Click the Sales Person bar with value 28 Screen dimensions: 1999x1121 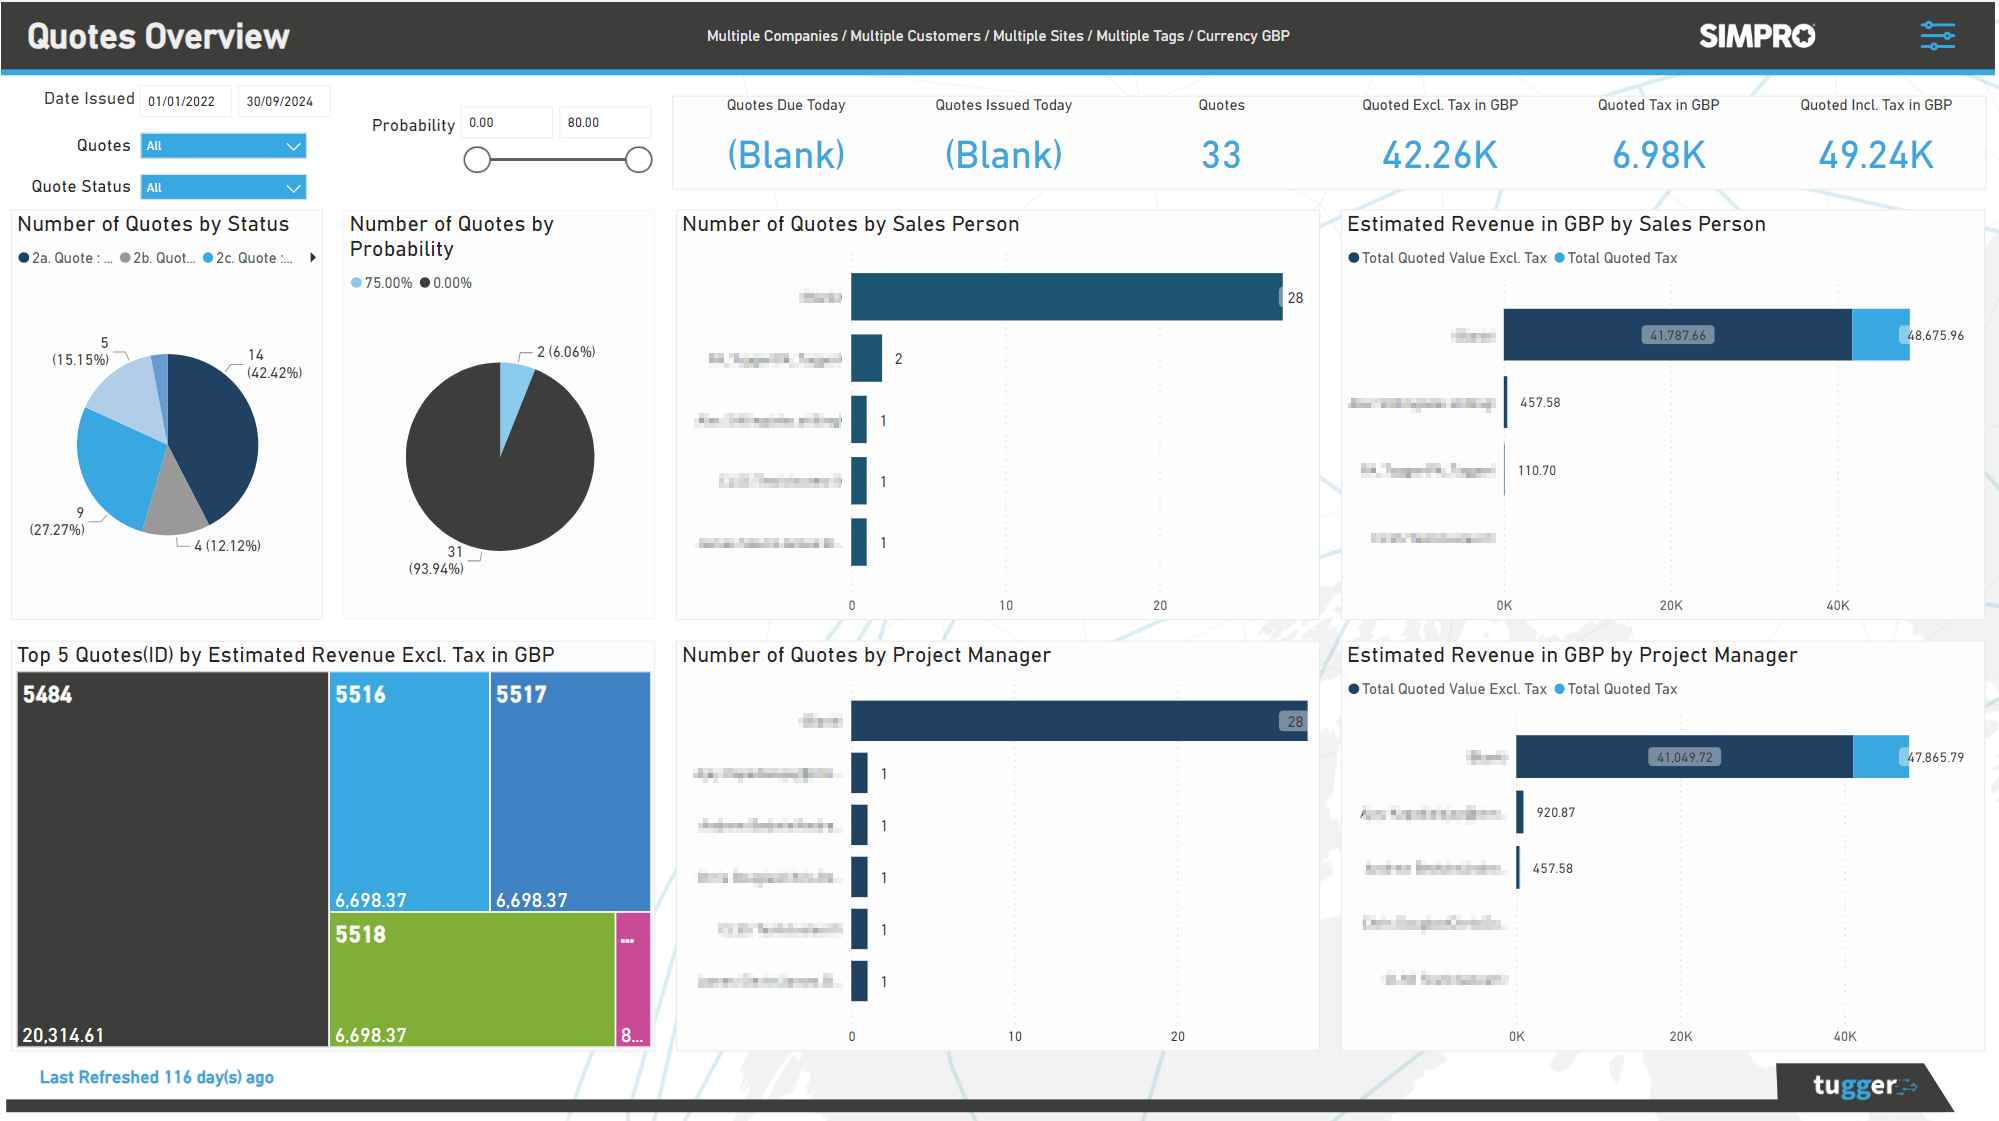pos(1066,297)
